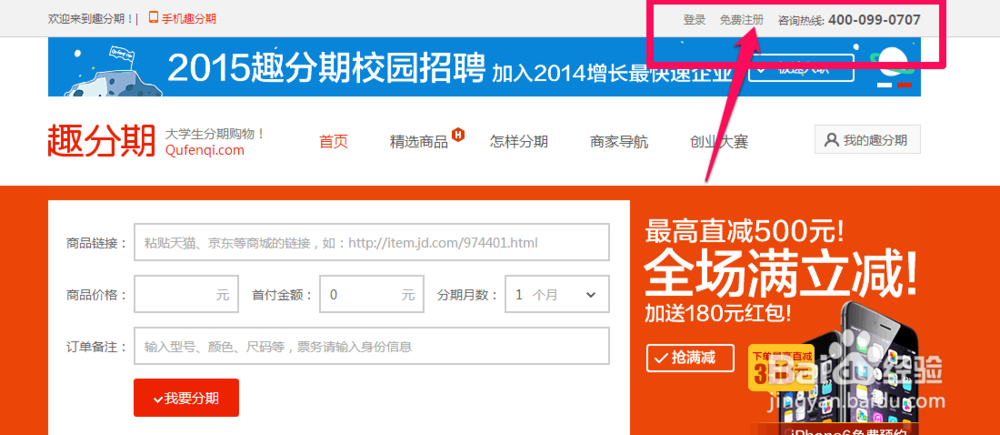Focus the 订单备注 input field

pyautogui.click(x=371, y=346)
